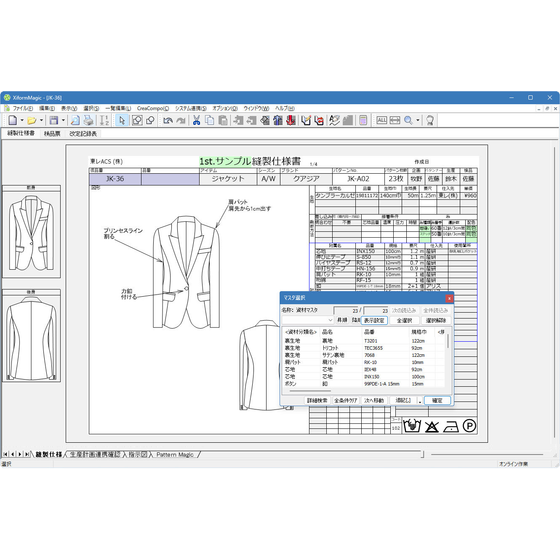Image resolution: width=560 pixels, height=560 pixels.
Task: Open the calculator toolbar icon
Action: click(x=363, y=120)
